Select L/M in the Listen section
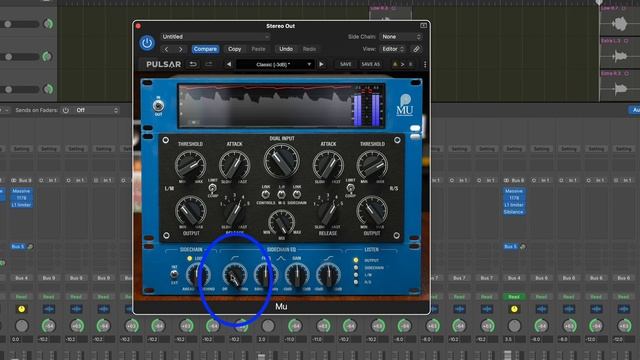 pyautogui.click(x=356, y=275)
